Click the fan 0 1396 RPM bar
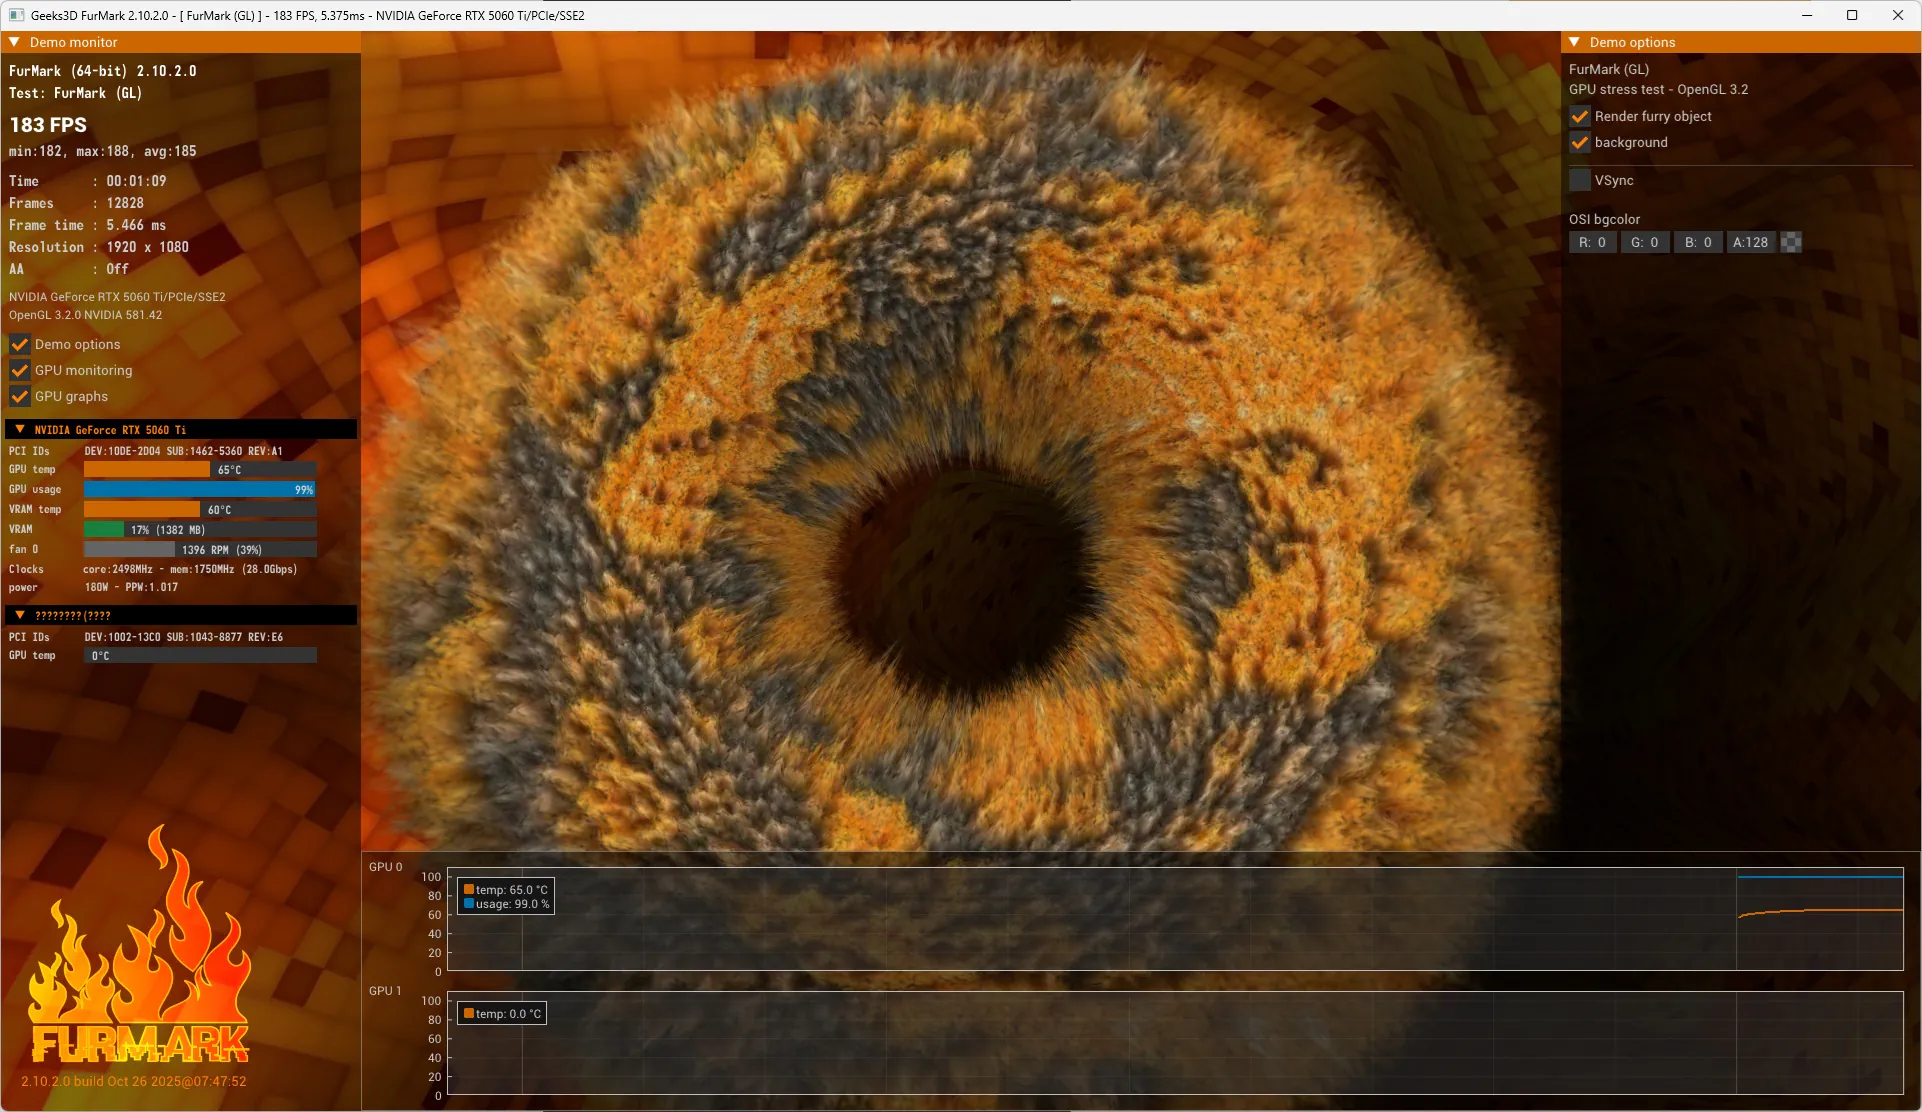The width and height of the screenshot is (1922, 1112). [x=200, y=550]
